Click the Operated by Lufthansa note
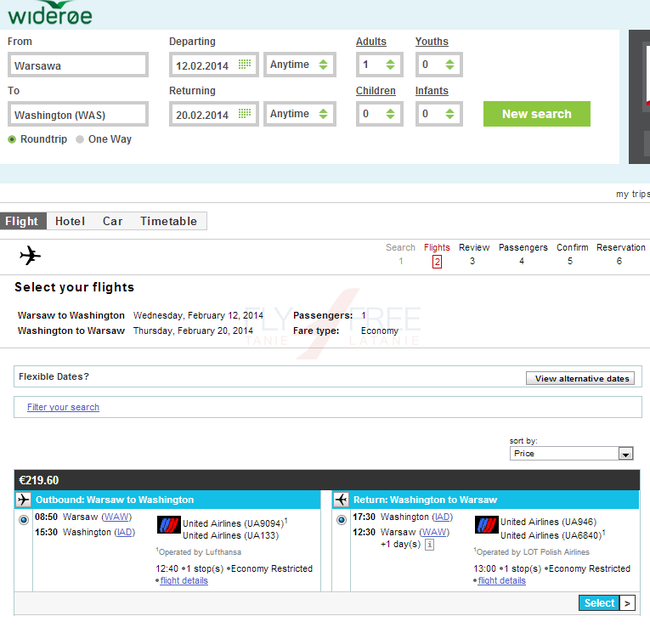Image resolution: width=650 pixels, height=633 pixels. (199, 552)
